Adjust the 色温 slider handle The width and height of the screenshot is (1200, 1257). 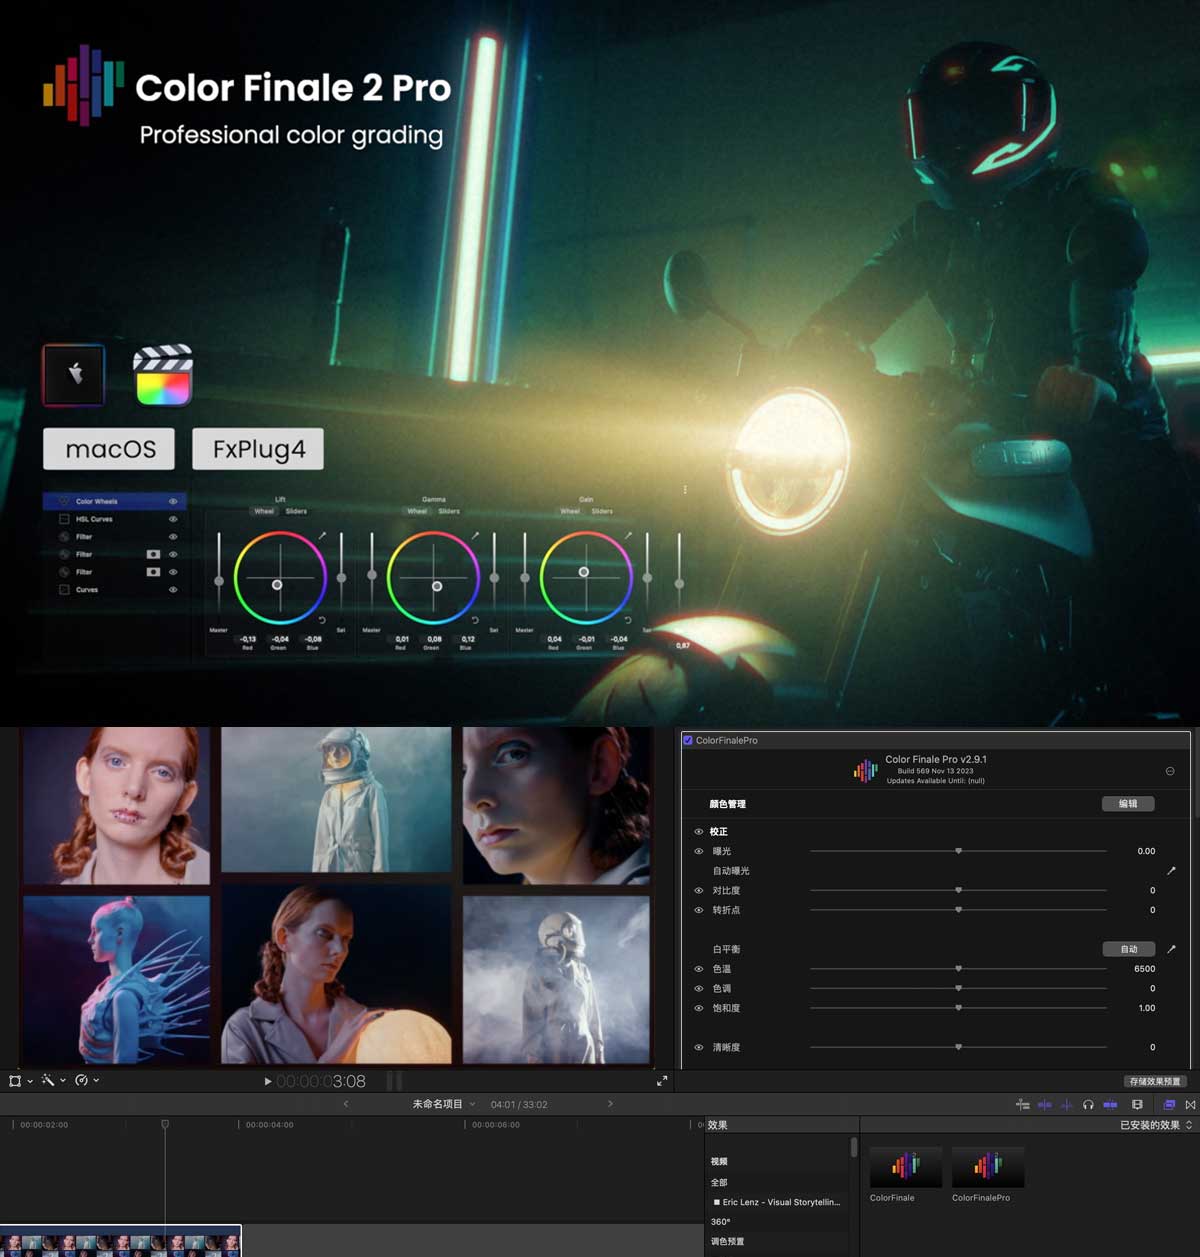958,969
